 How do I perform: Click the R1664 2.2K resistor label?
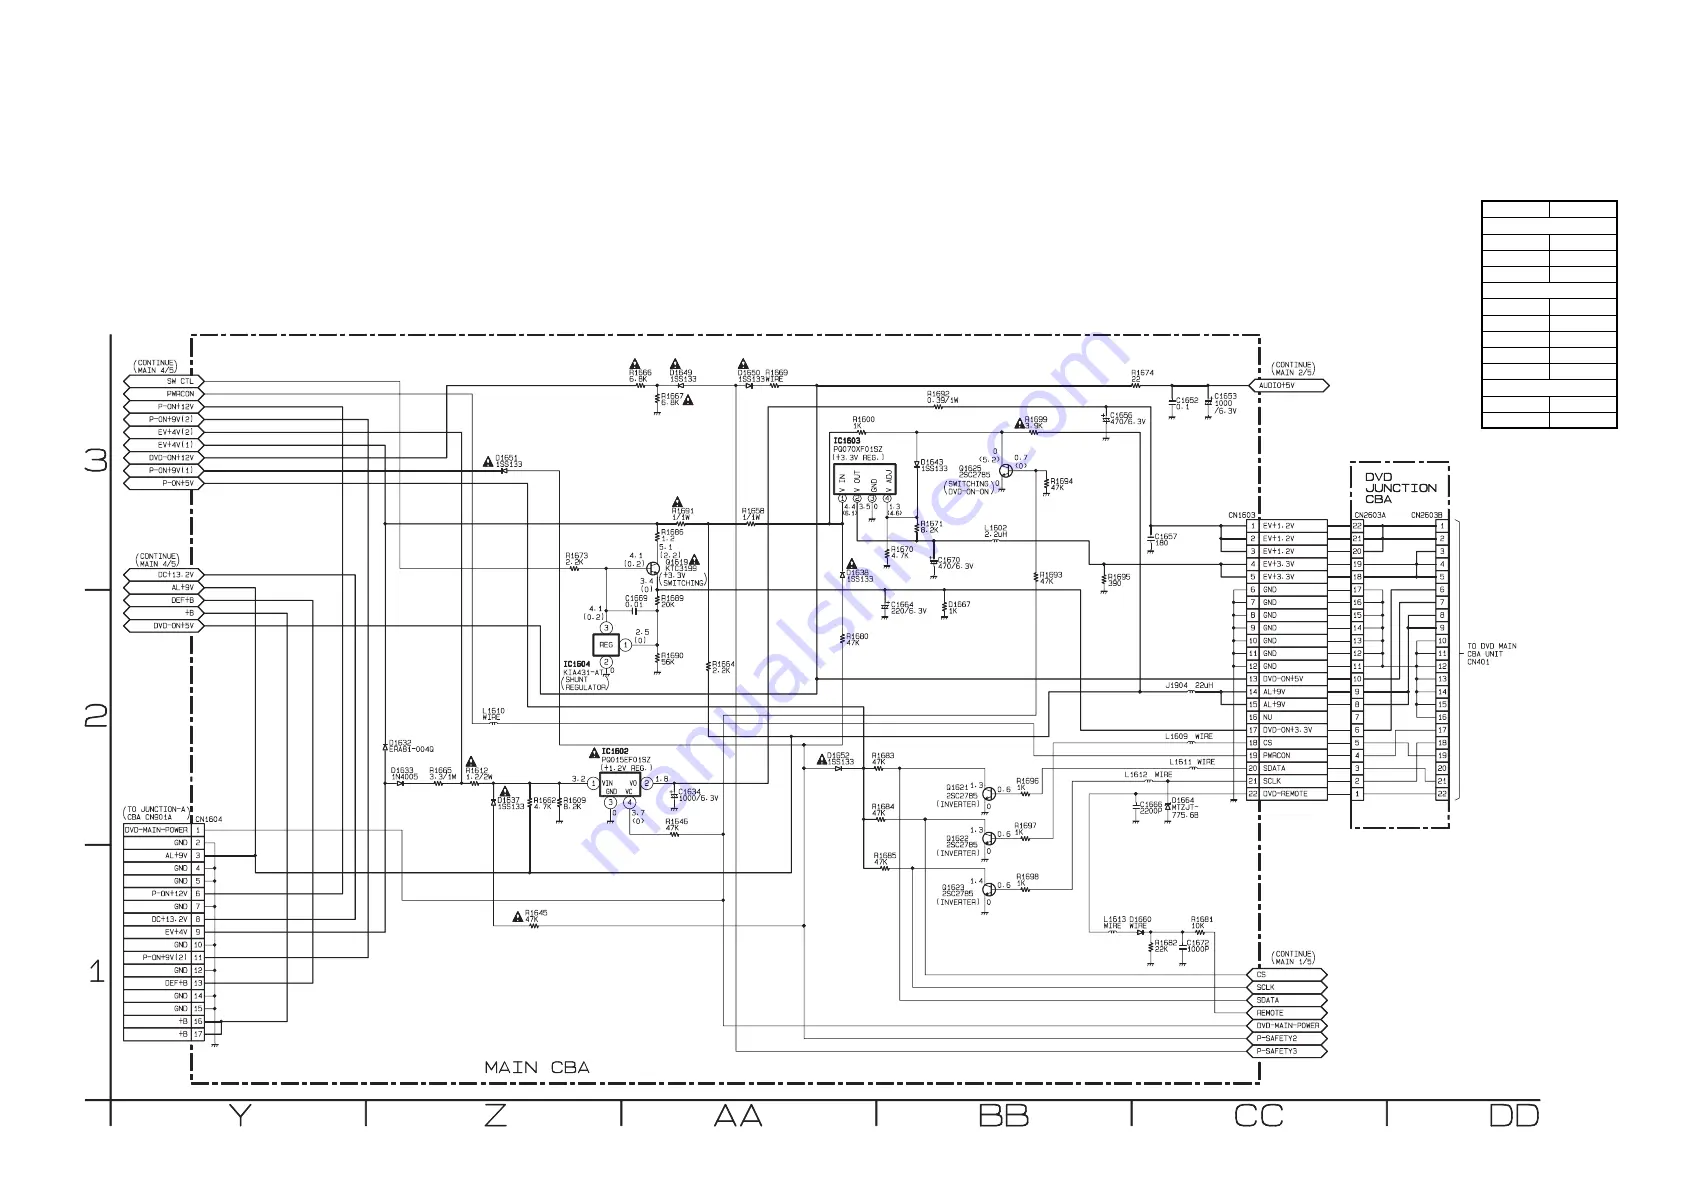coord(723,667)
